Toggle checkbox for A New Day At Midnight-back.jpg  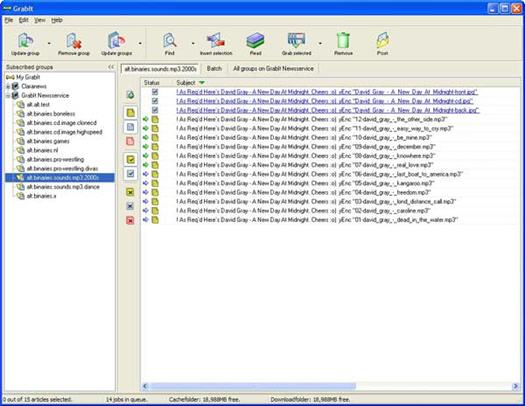tap(155, 110)
